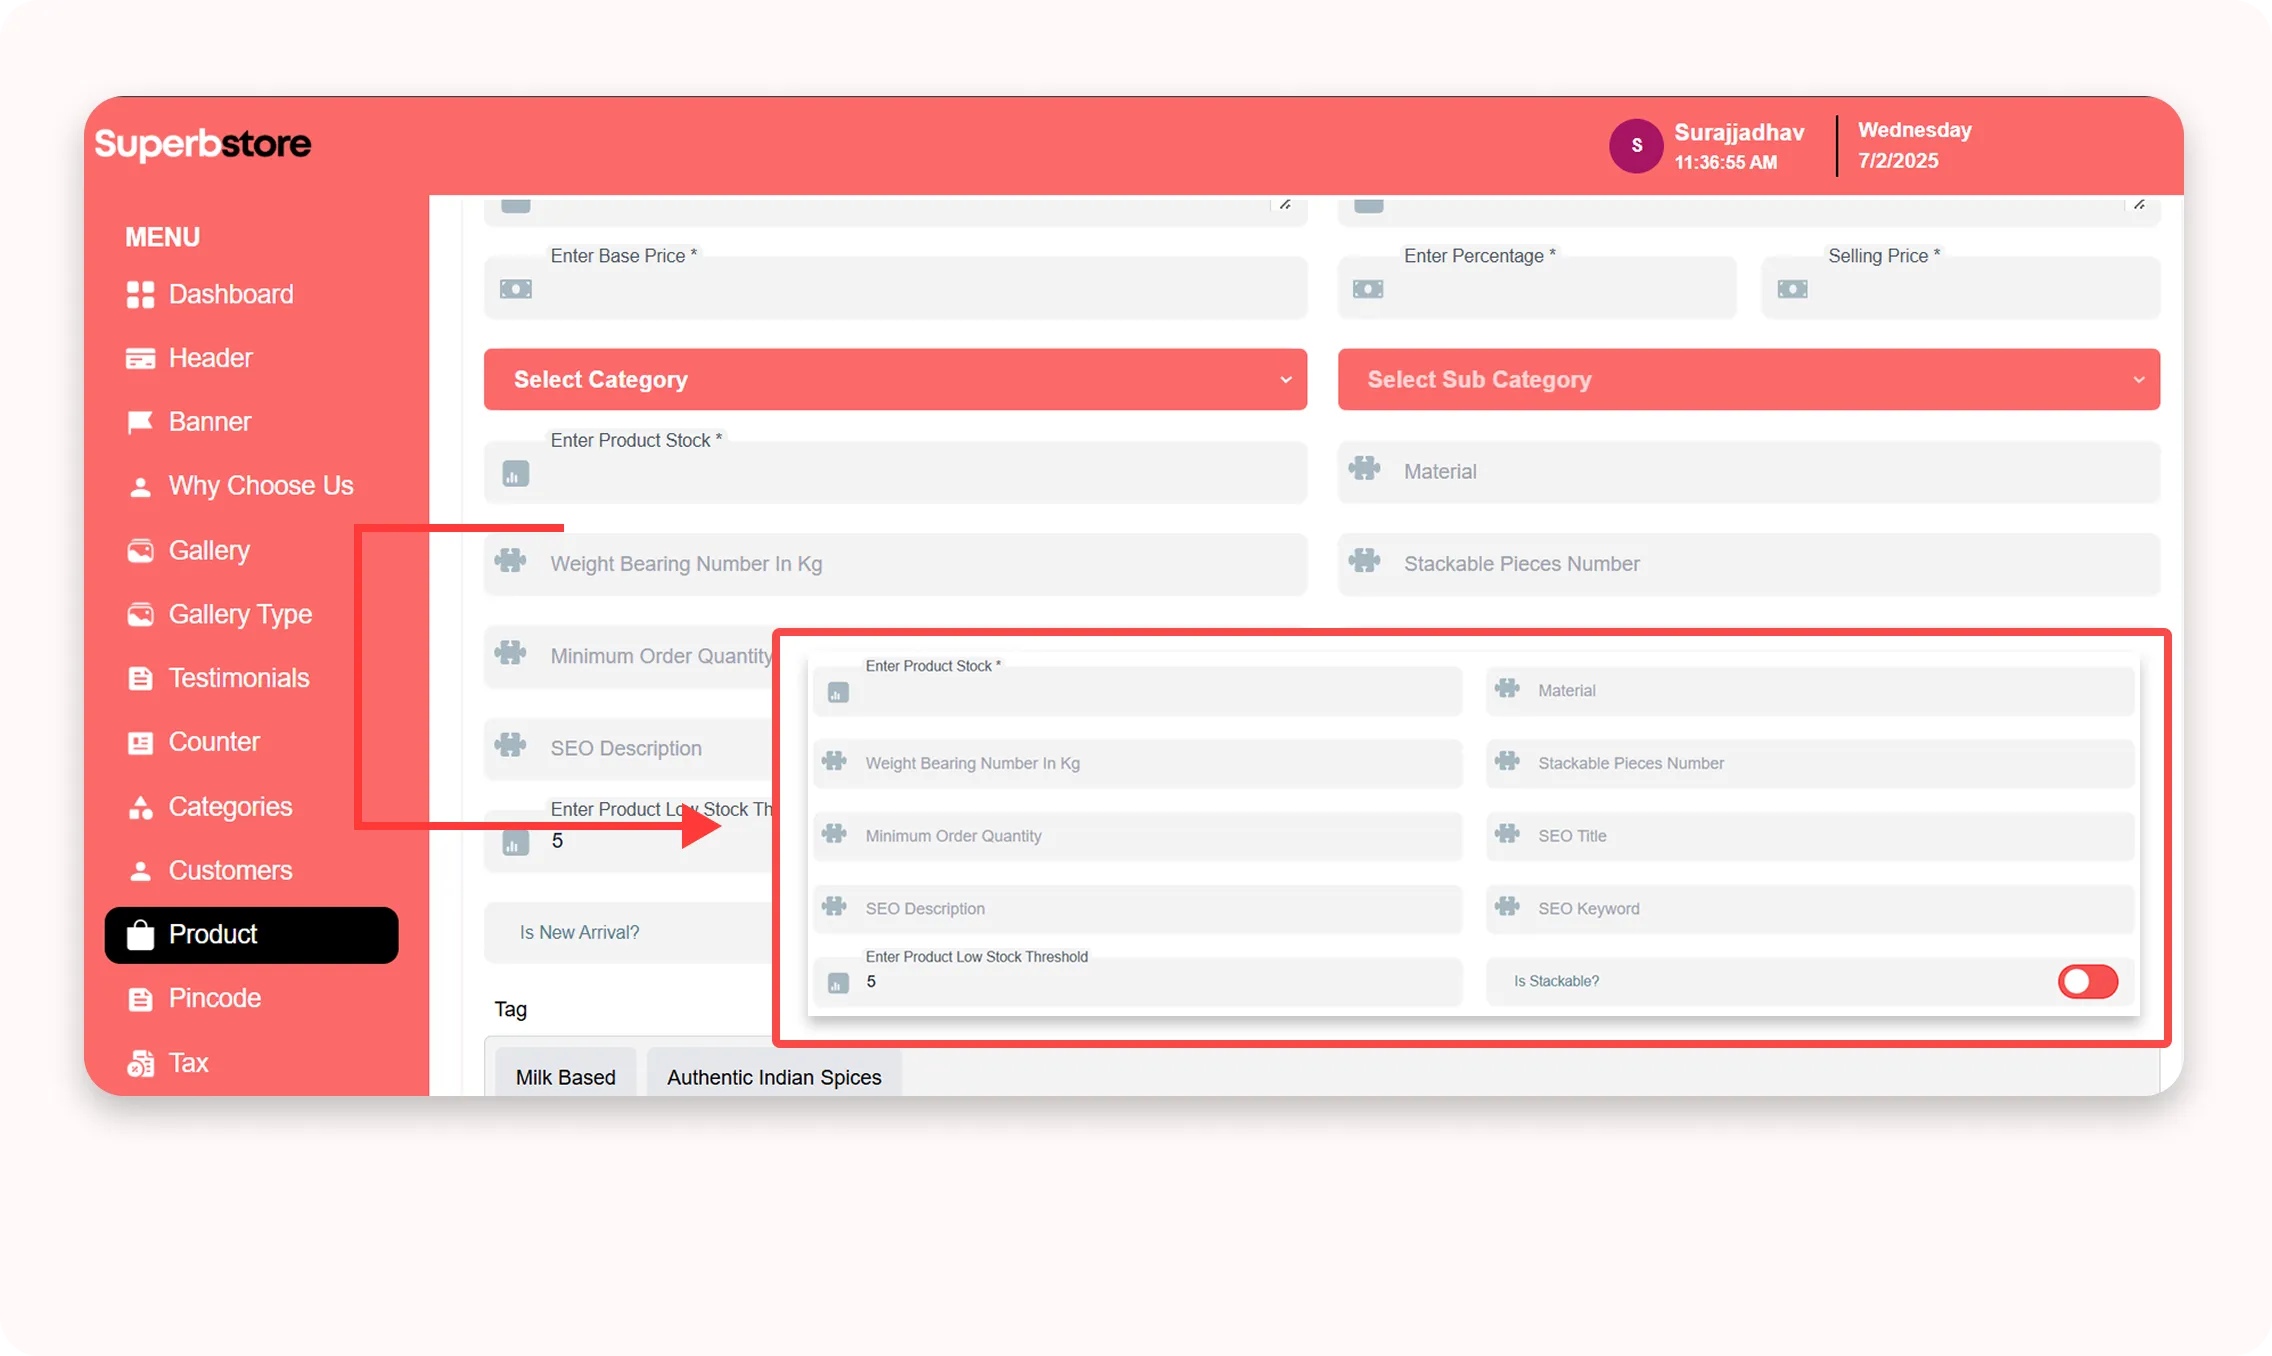
Task: Select the Milk Based tag
Action: [x=565, y=1077]
